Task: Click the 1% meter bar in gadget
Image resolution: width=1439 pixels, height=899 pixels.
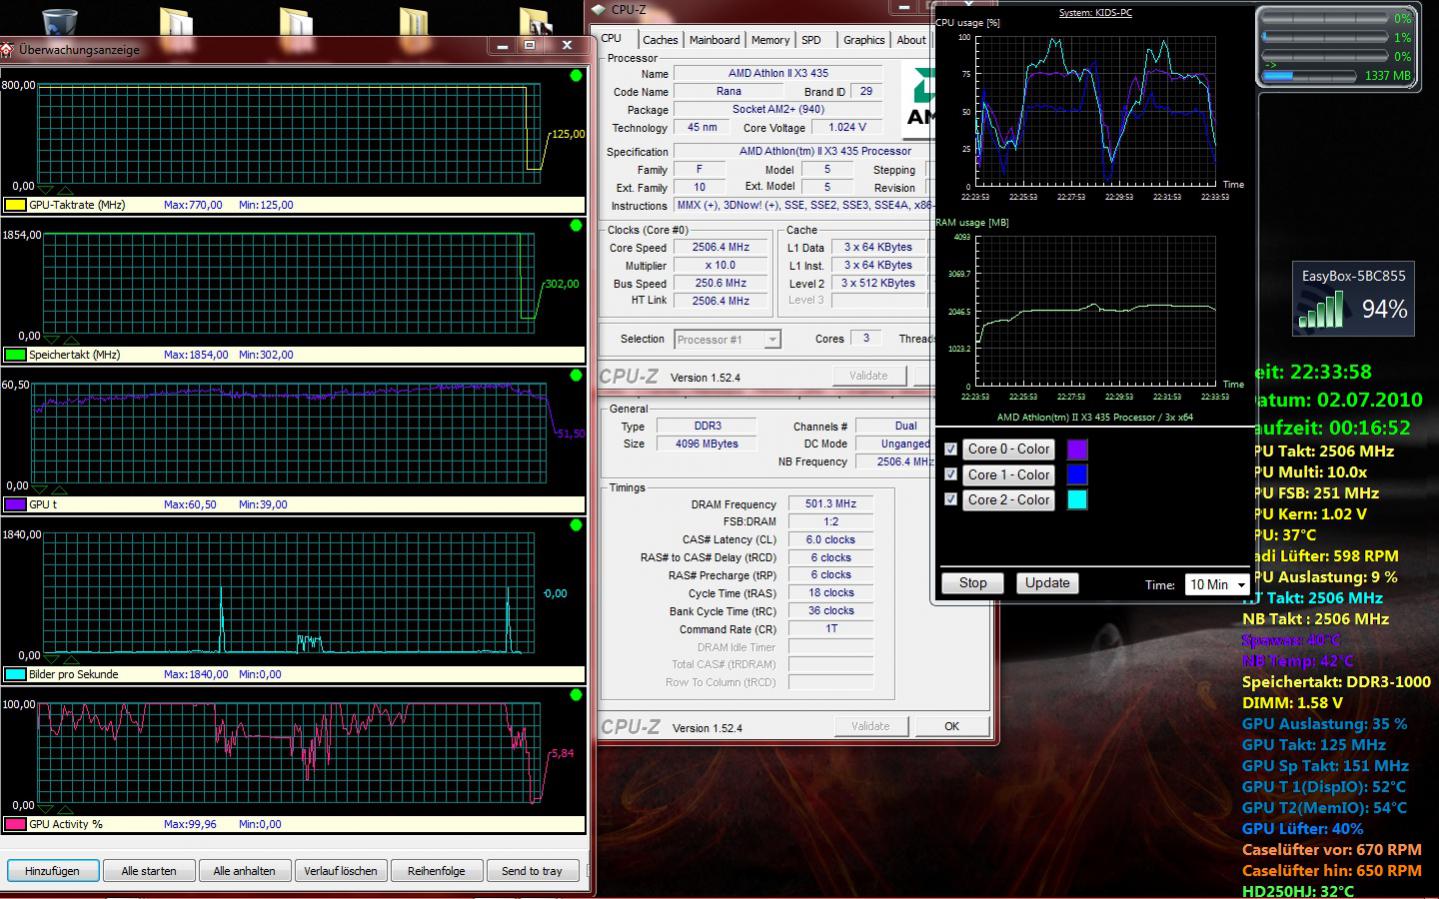Action: point(1324,37)
